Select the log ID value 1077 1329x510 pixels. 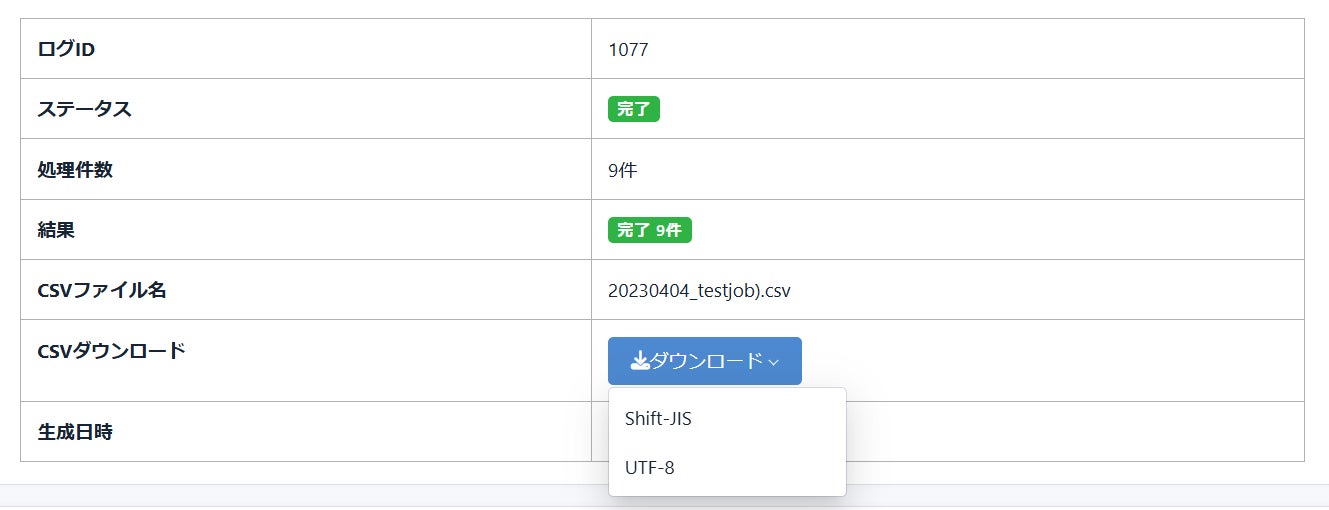628,49
